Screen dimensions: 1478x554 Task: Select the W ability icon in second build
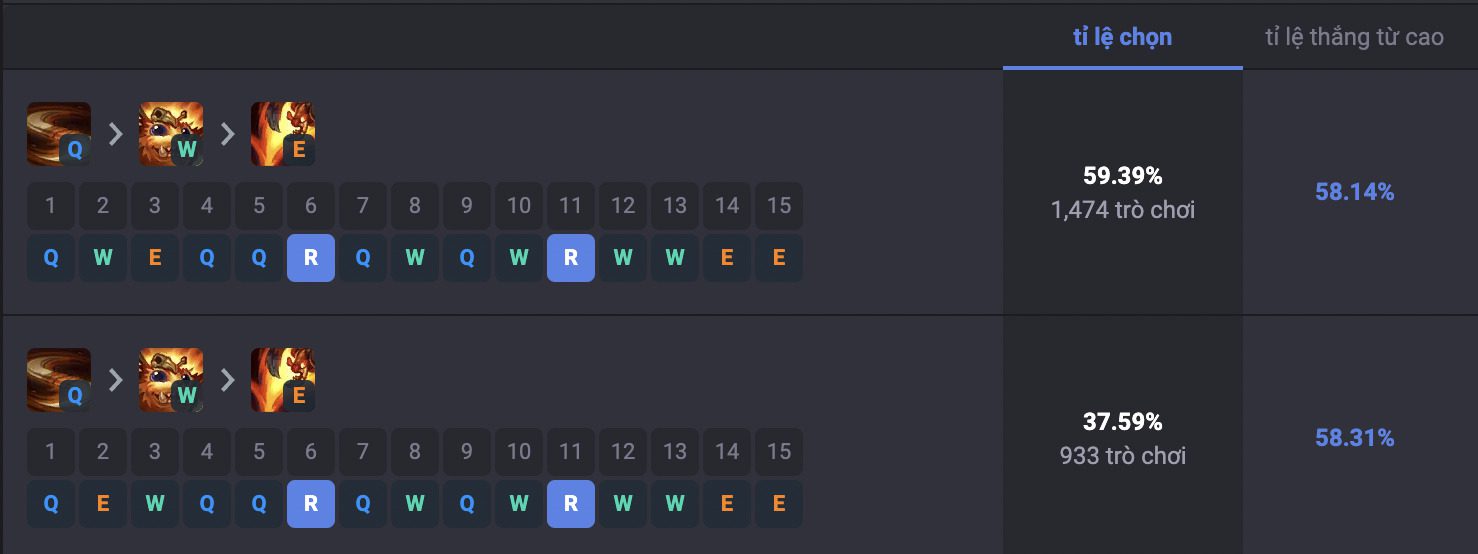[x=171, y=380]
